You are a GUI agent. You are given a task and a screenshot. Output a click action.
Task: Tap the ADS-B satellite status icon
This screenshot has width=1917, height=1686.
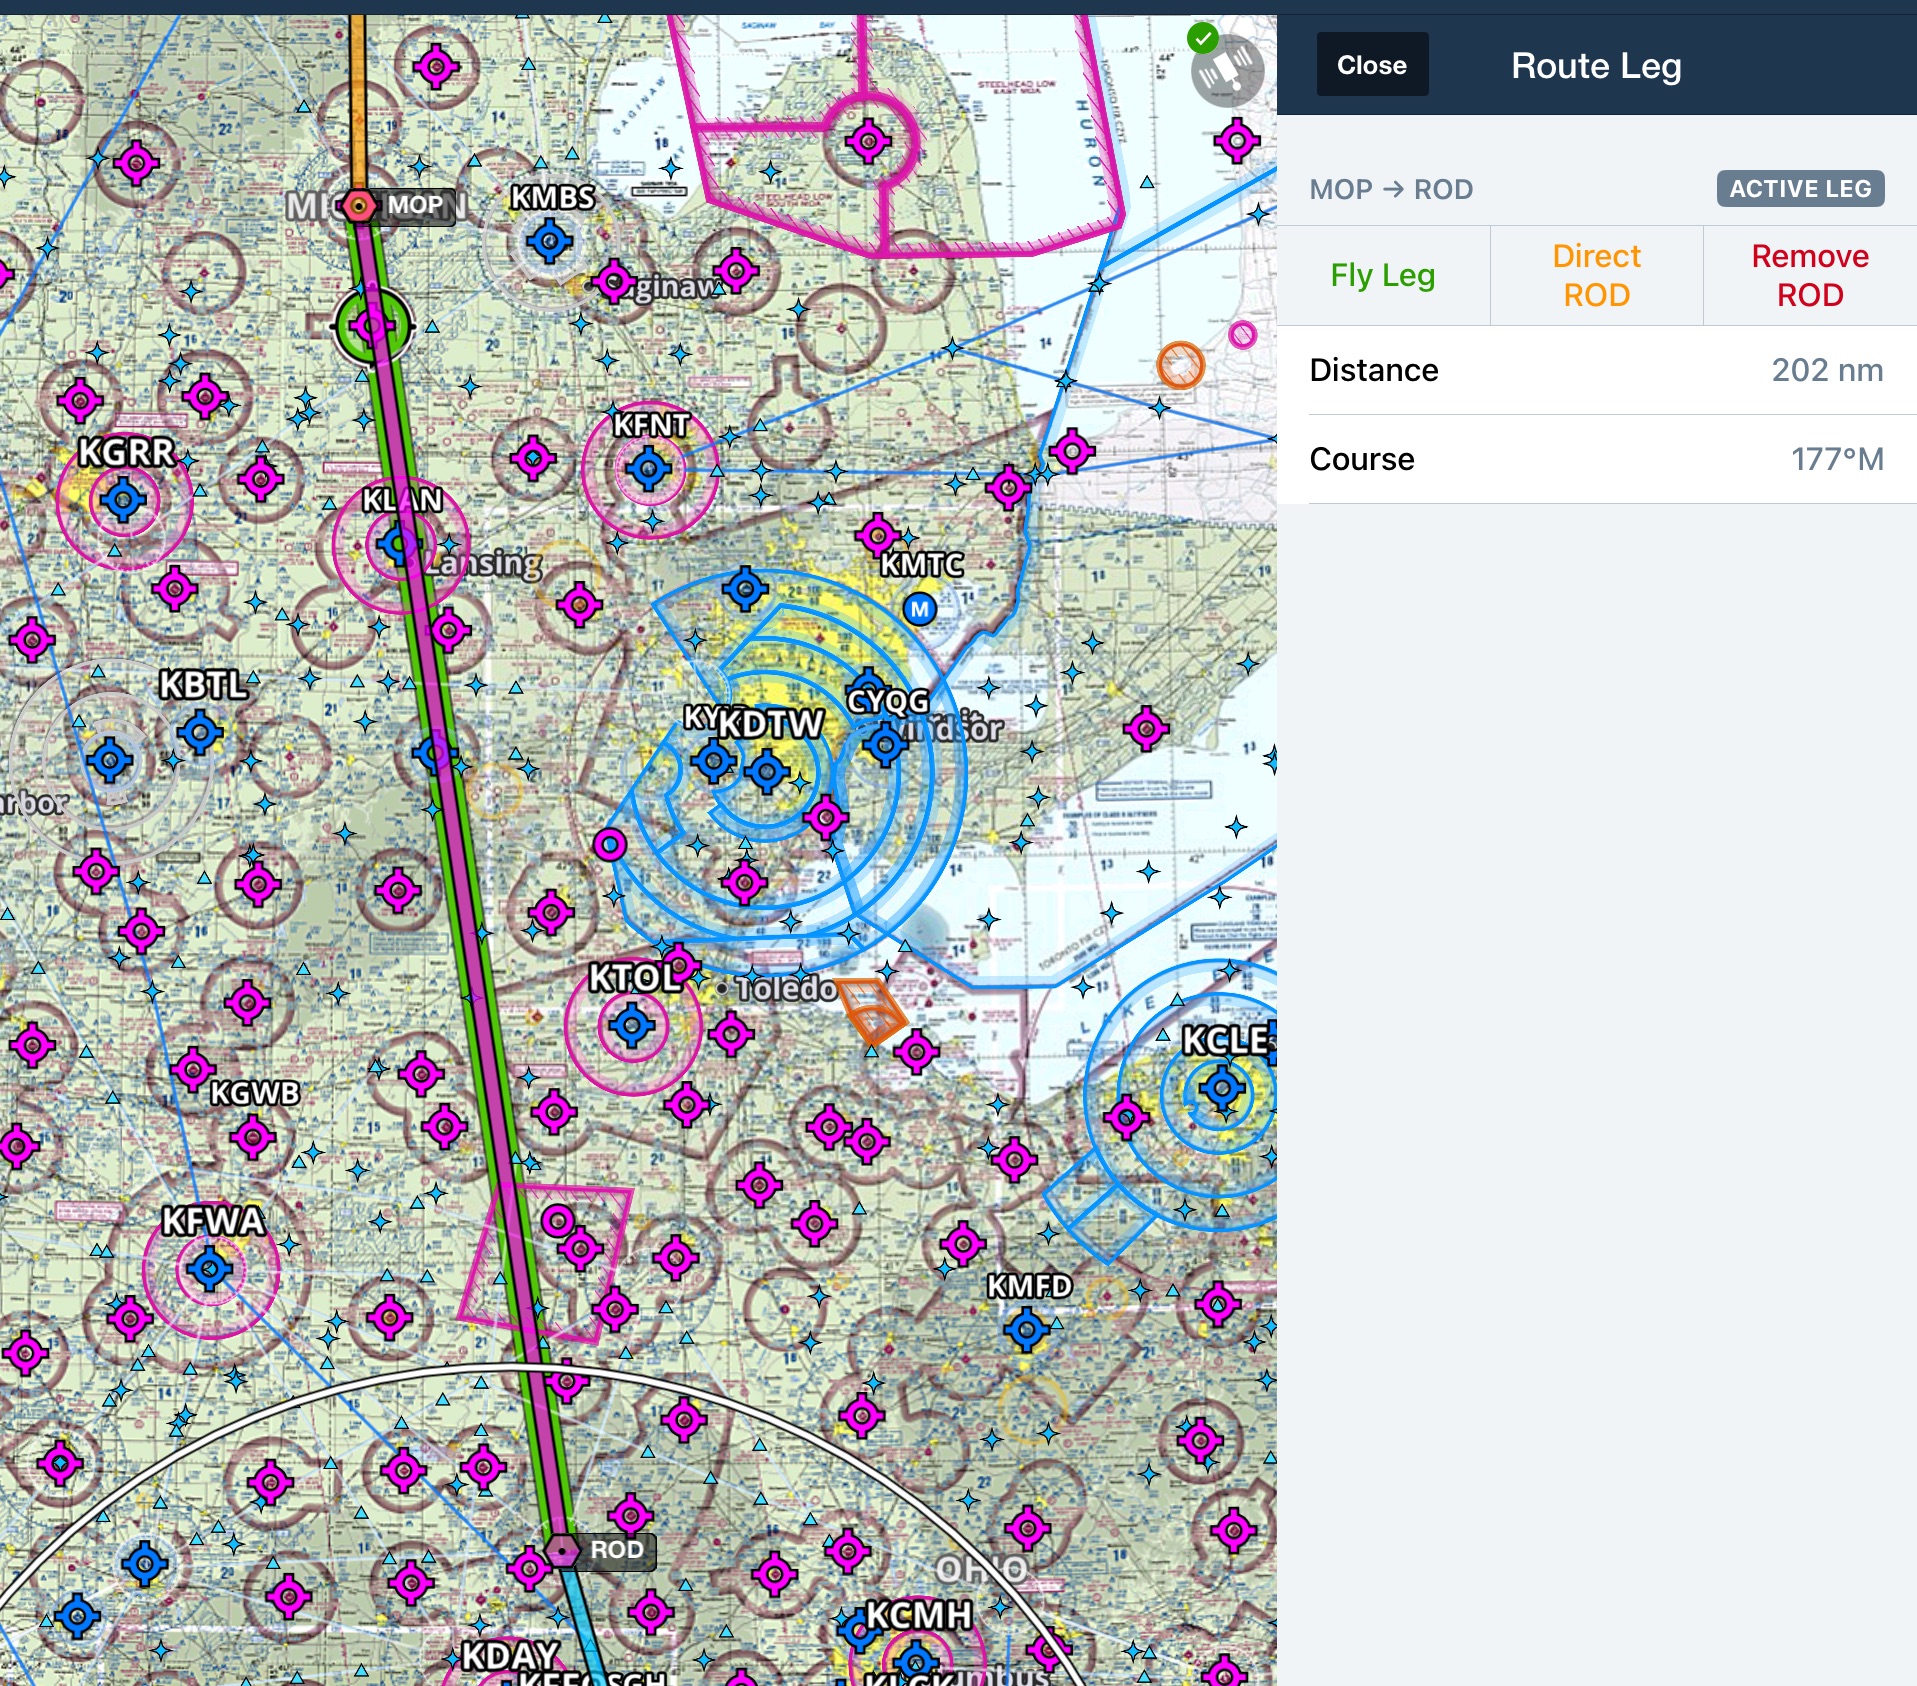1227,70
